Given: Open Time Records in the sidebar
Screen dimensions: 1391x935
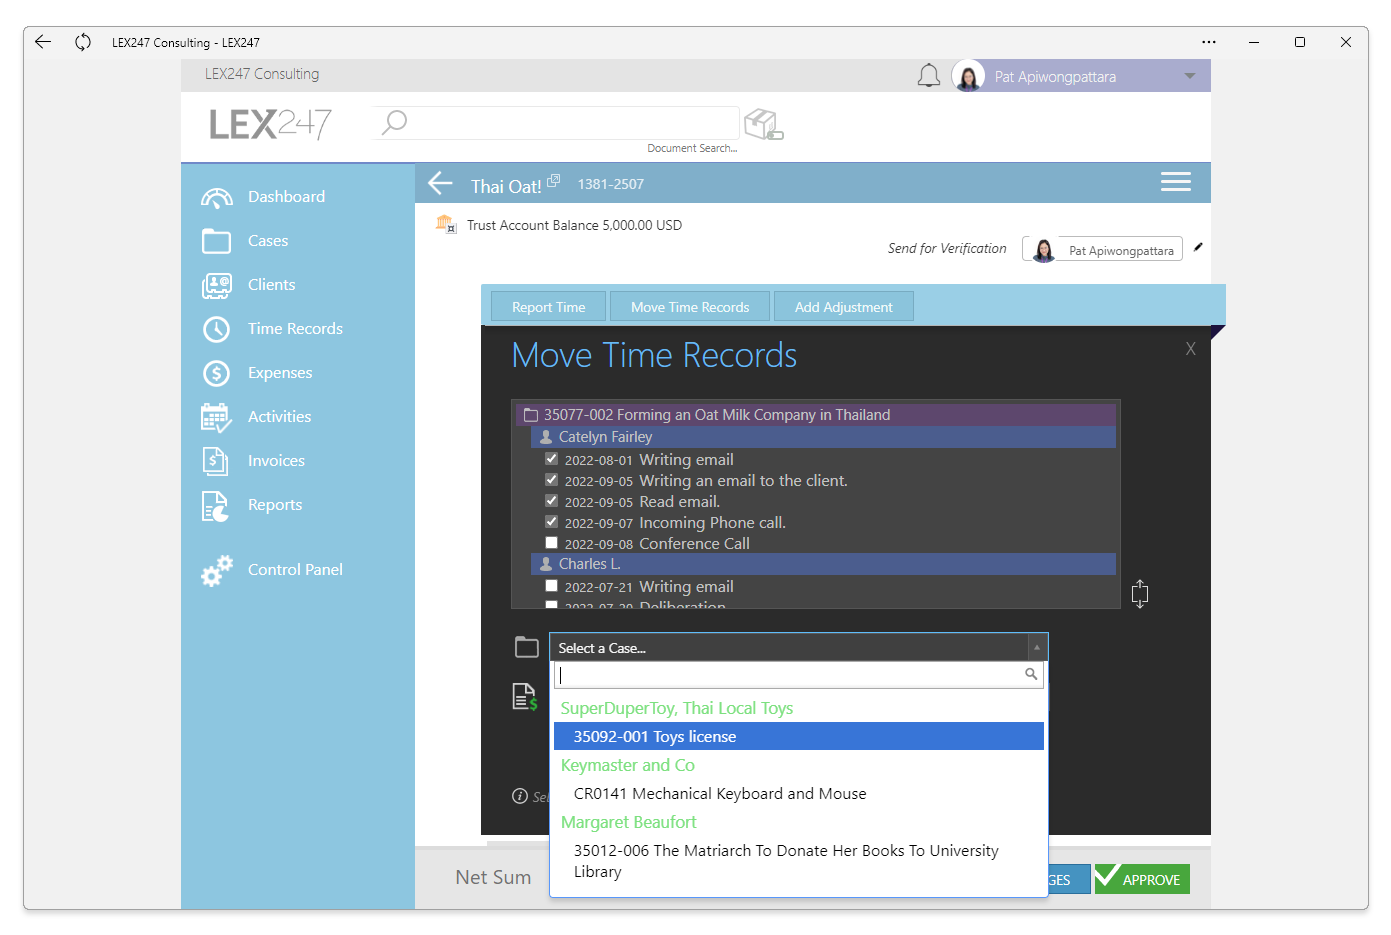Looking at the screenshot, I should point(295,329).
